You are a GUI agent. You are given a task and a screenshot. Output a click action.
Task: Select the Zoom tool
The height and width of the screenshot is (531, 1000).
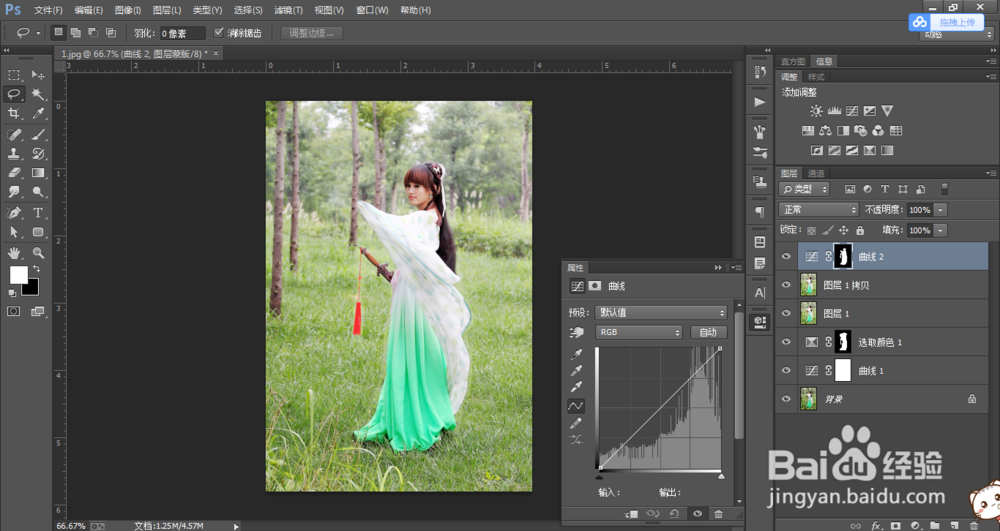pos(38,253)
